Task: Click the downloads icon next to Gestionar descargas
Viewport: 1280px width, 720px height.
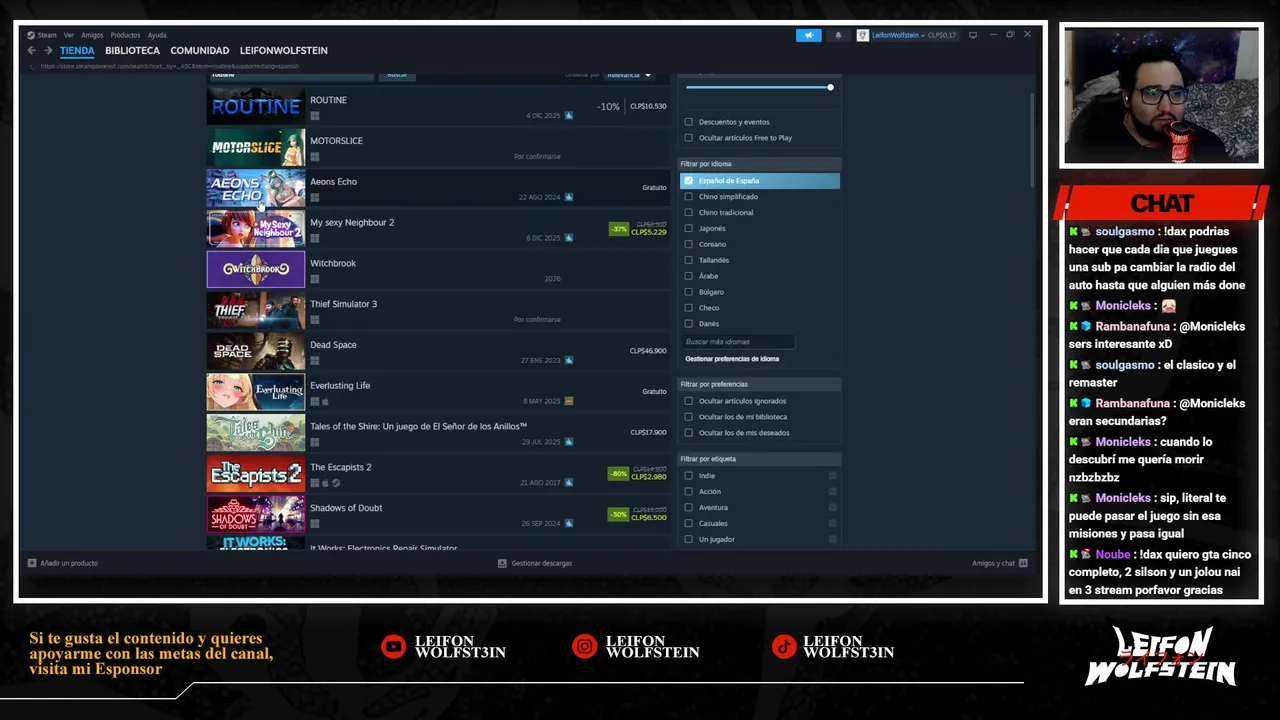Action: (x=502, y=563)
